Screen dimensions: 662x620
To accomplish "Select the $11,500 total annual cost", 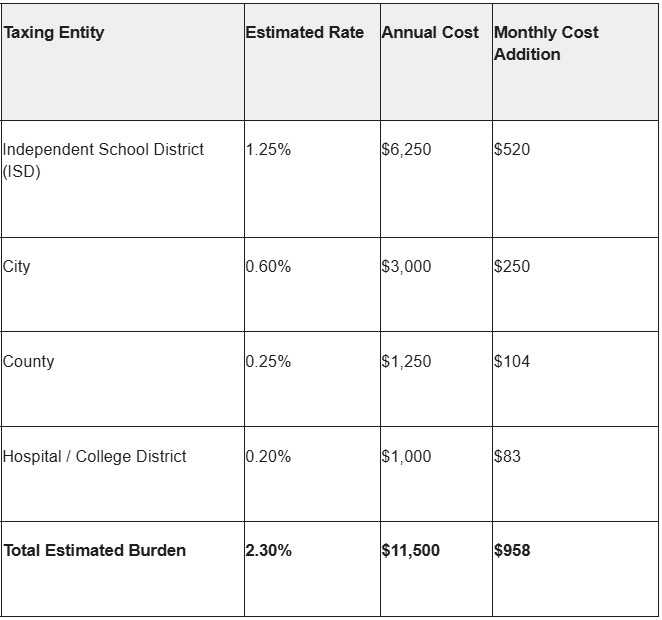I will coord(410,551).
